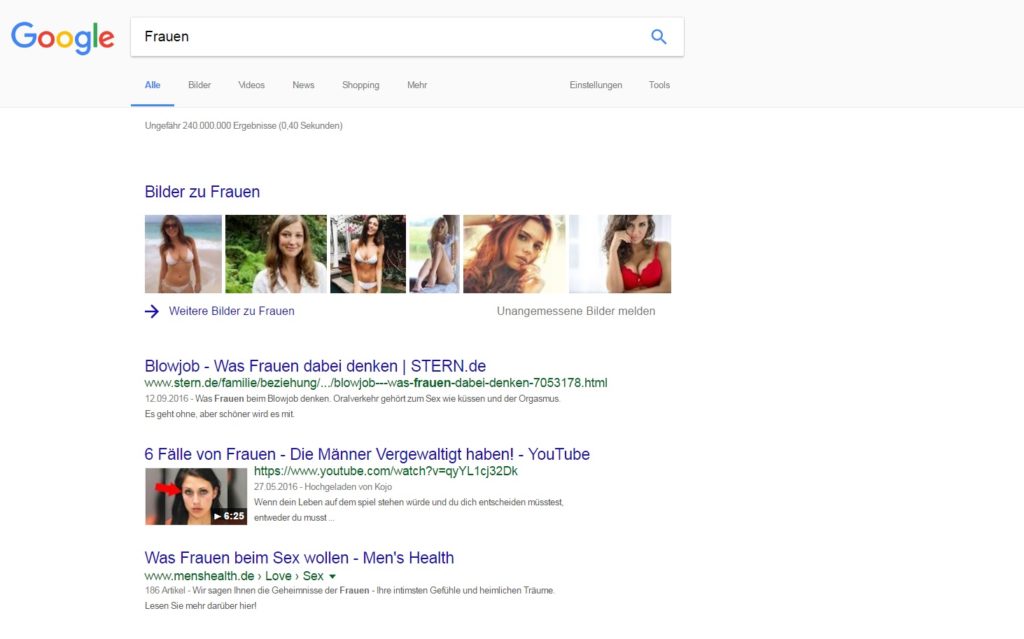Click the result count text Ungefähr 240.000.000
Screen dimensions: 1024x639
coord(244,125)
